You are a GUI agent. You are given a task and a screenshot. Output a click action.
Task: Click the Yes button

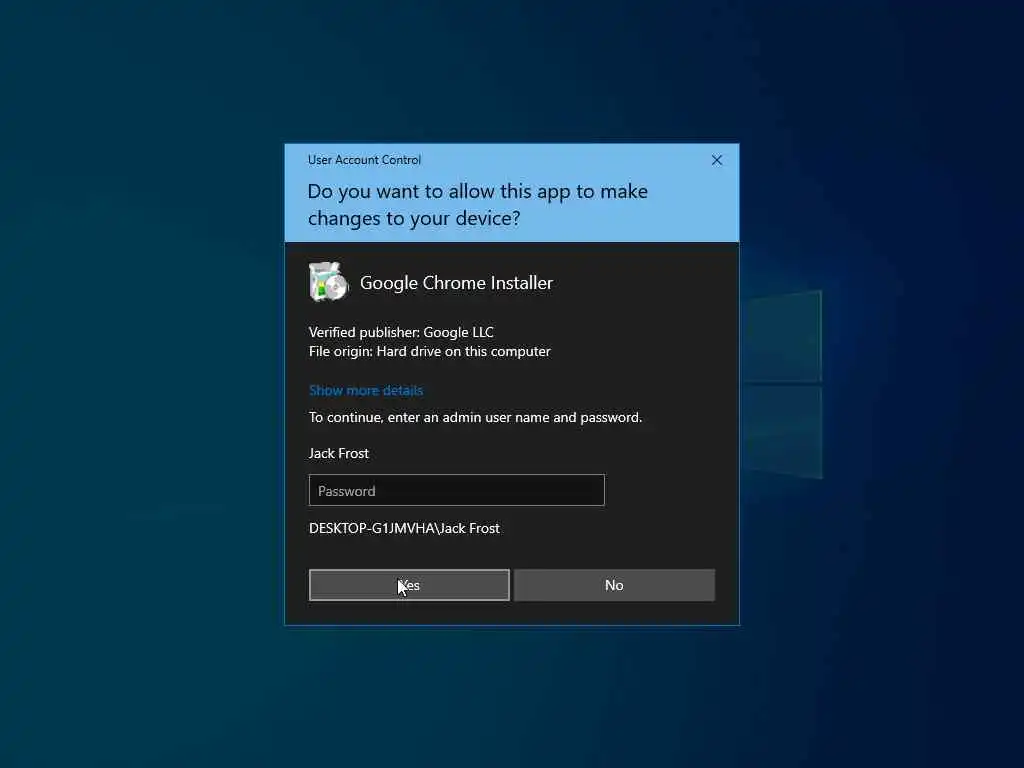point(409,585)
